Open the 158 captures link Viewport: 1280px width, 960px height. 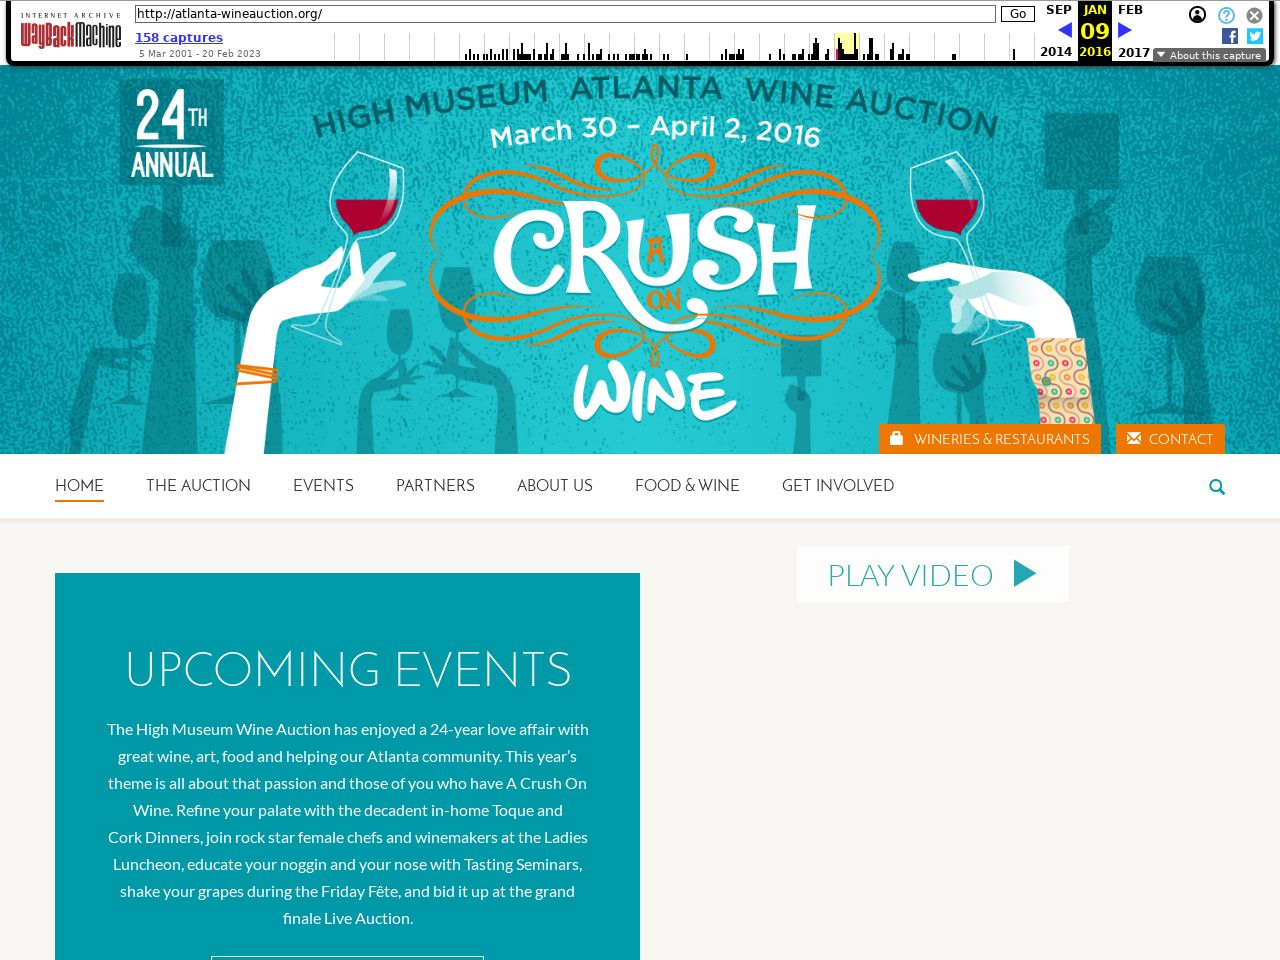coord(179,37)
